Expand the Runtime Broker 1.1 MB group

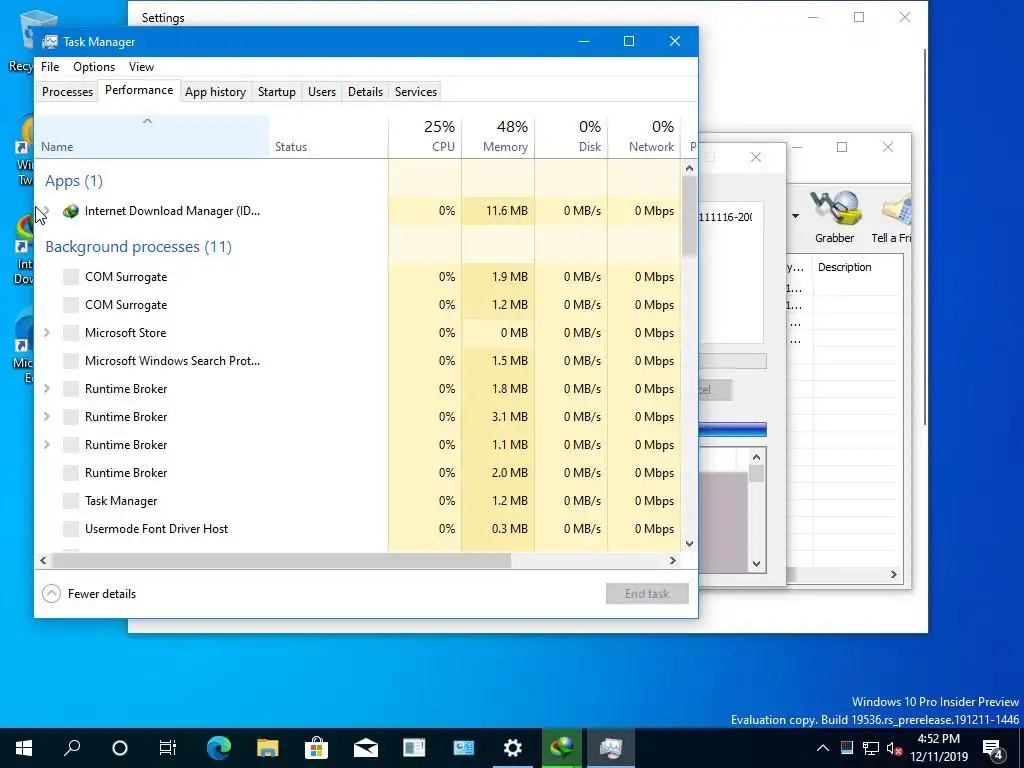(x=46, y=445)
